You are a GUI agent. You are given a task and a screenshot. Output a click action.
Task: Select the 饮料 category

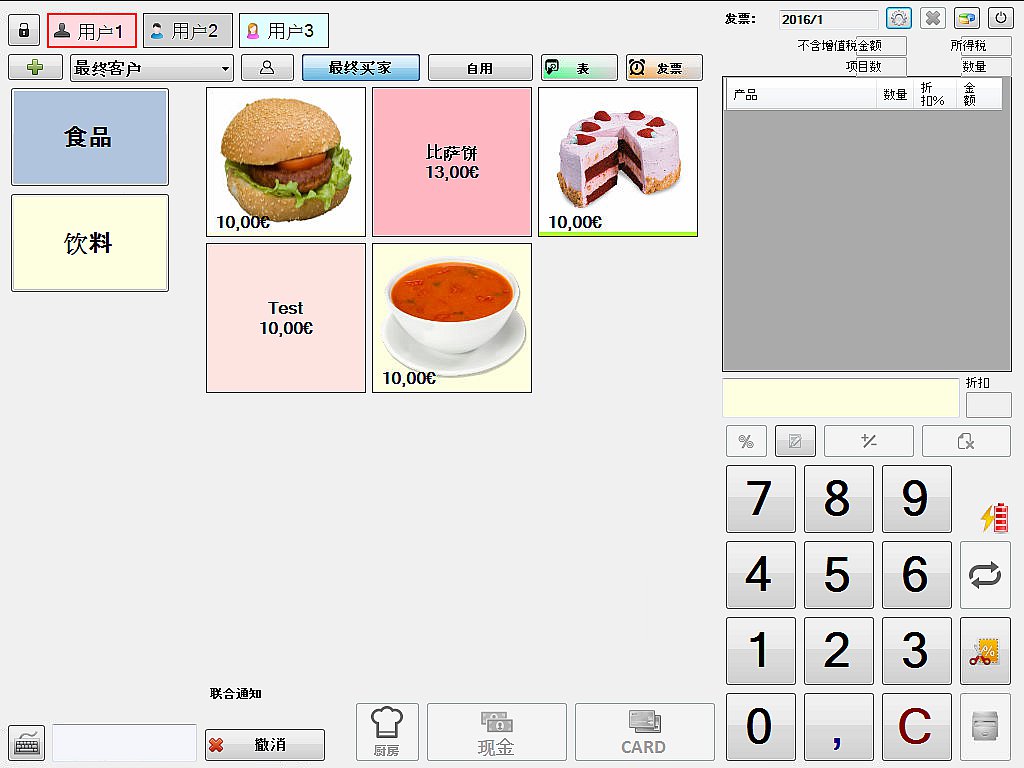click(x=90, y=243)
